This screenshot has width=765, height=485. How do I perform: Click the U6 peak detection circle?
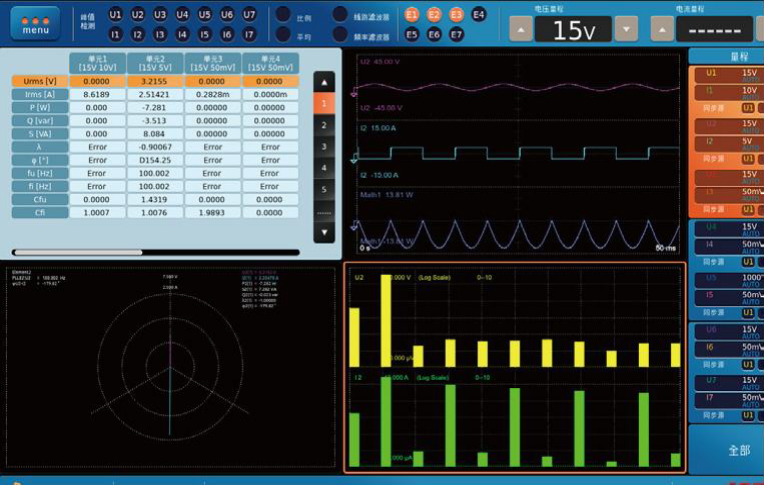click(227, 15)
